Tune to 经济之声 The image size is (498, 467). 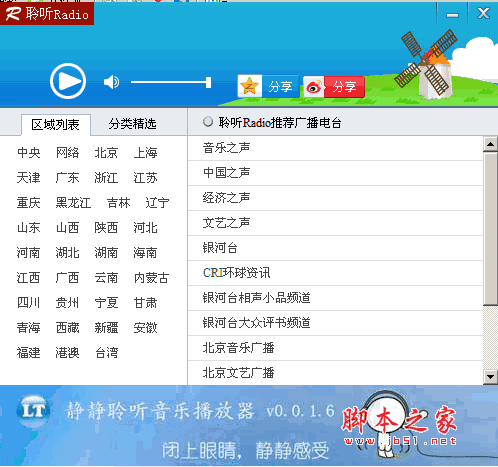tap(335, 198)
